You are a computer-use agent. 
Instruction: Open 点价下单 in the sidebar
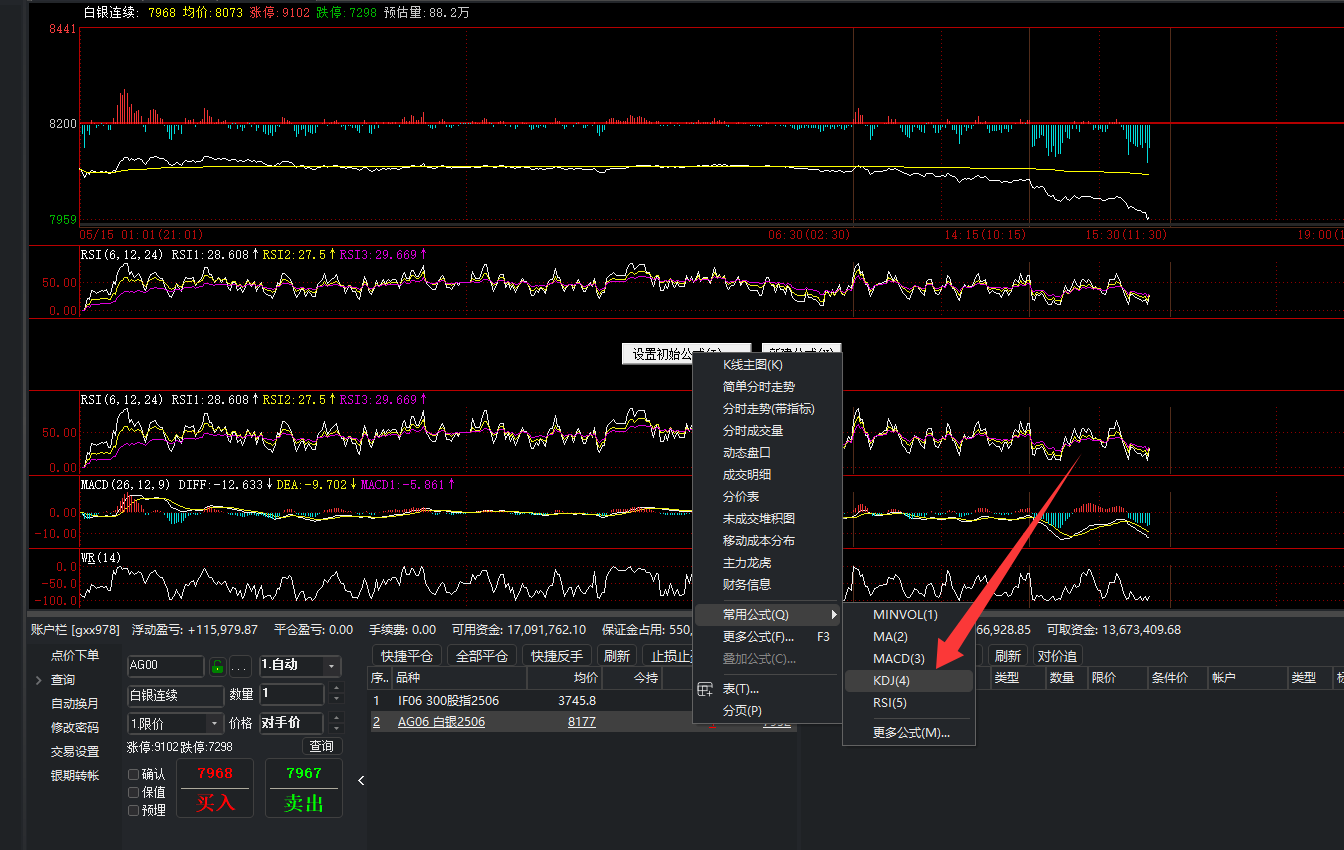75,656
